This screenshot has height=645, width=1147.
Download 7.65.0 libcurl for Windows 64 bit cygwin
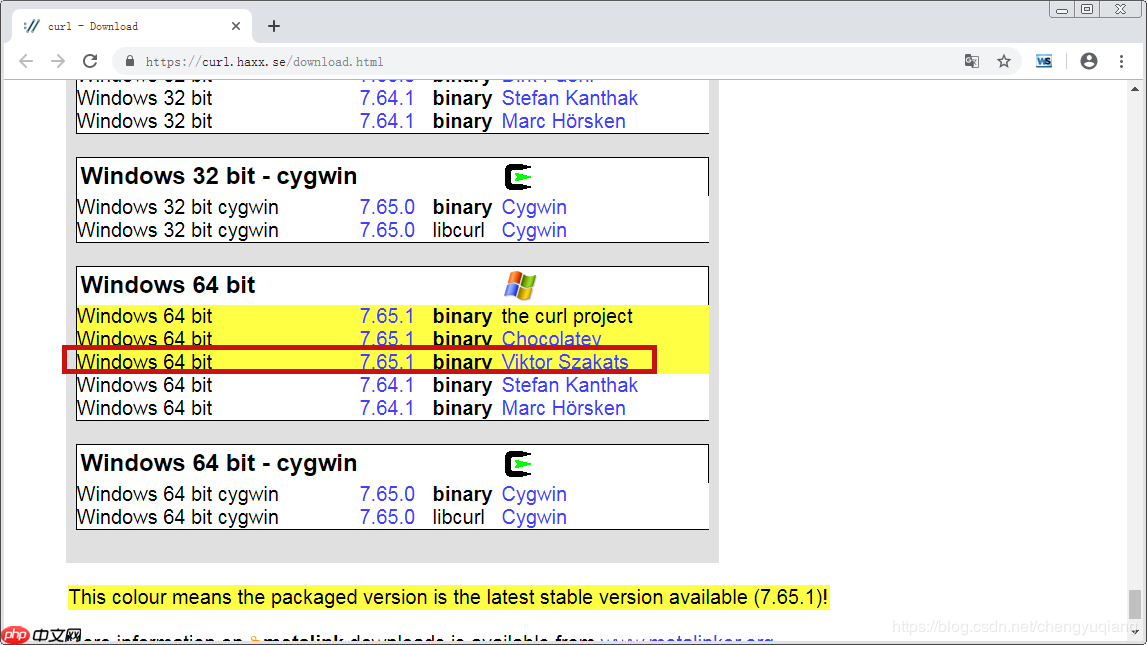click(x=387, y=517)
